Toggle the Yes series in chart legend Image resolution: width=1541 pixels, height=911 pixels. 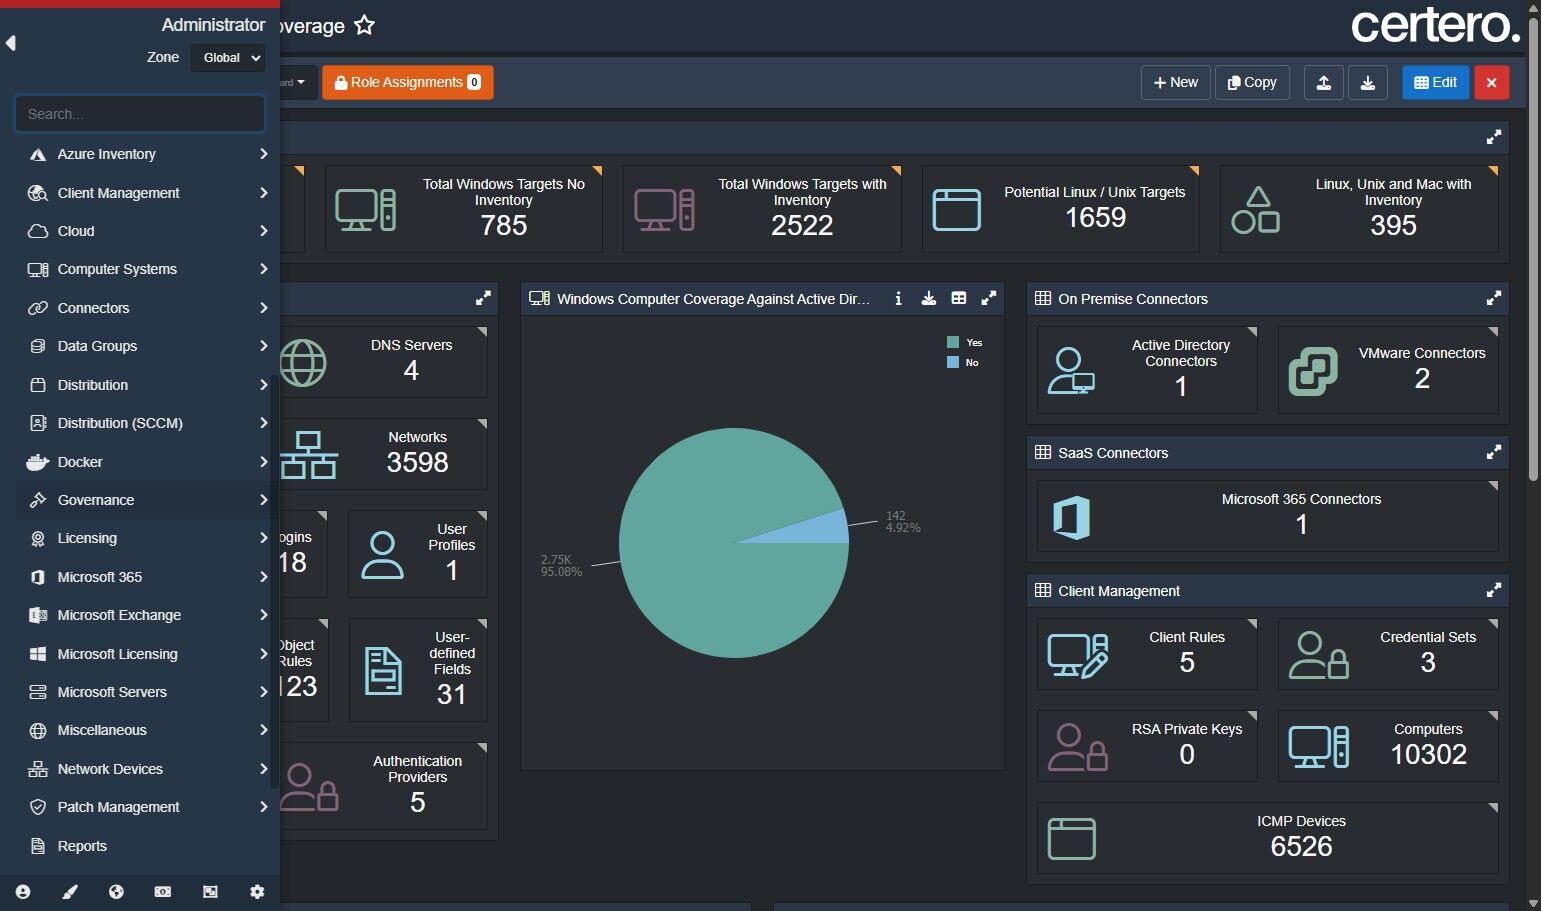click(965, 342)
